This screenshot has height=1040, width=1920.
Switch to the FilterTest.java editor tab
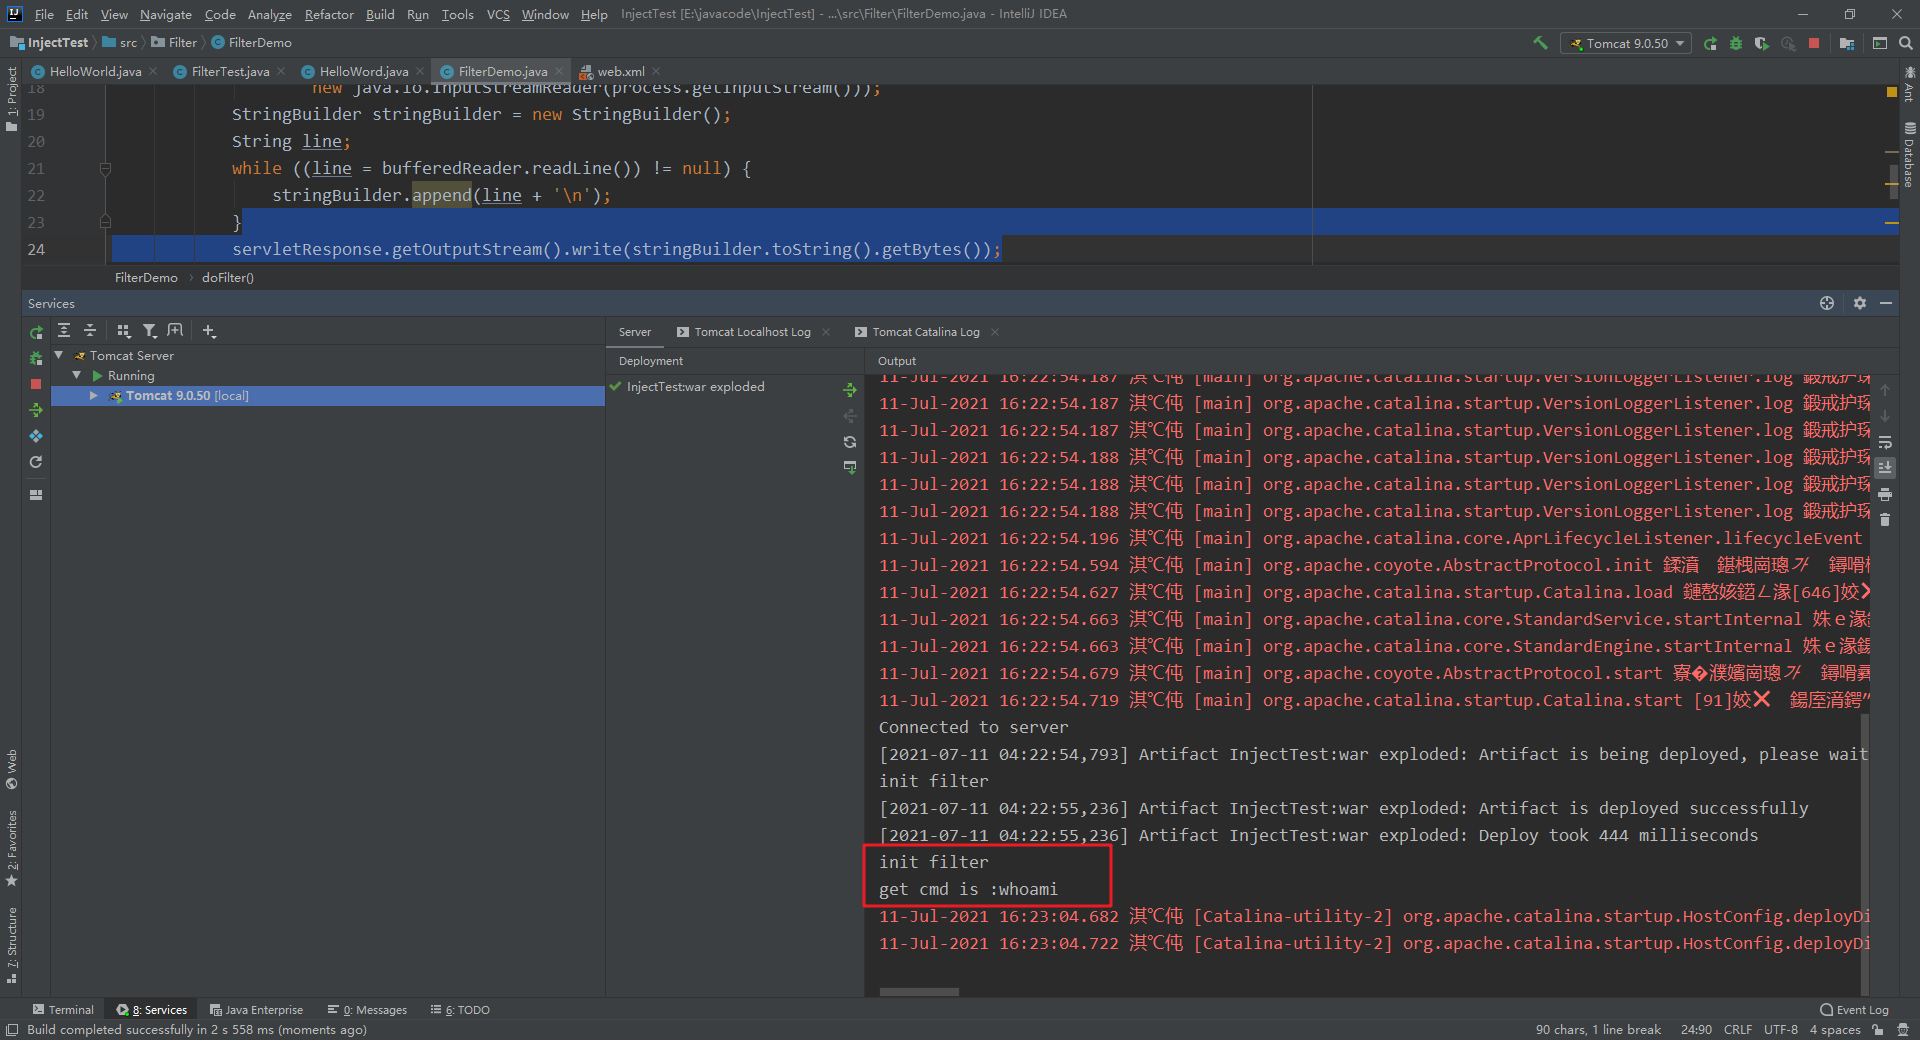[x=230, y=71]
